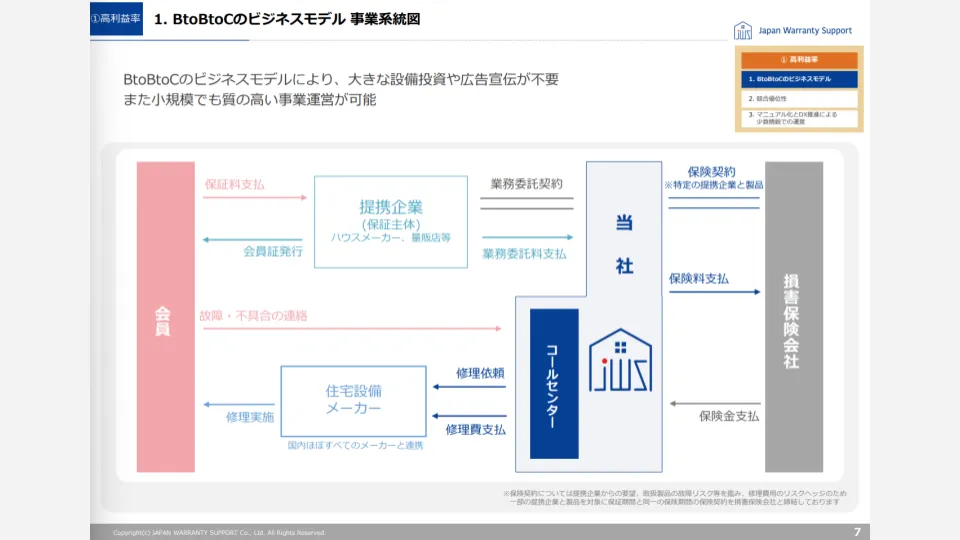Select the ①高利益率 section tag at top left

click(117, 19)
